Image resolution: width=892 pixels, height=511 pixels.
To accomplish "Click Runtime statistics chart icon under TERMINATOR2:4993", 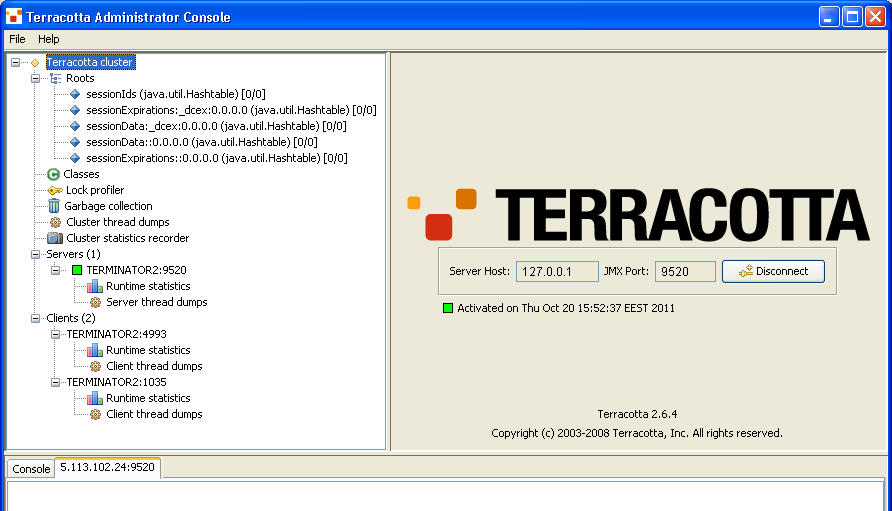I will 95,350.
